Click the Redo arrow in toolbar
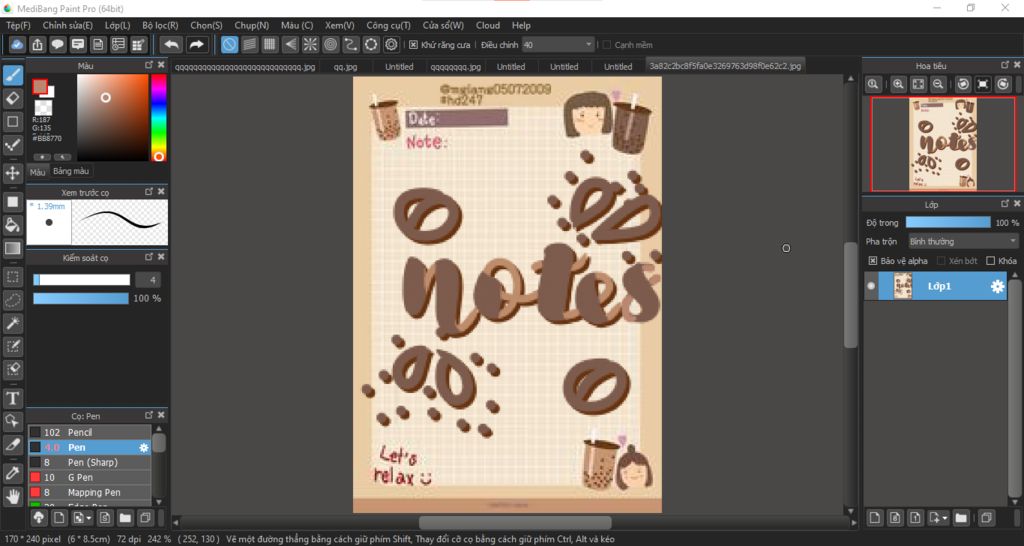 click(196, 44)
